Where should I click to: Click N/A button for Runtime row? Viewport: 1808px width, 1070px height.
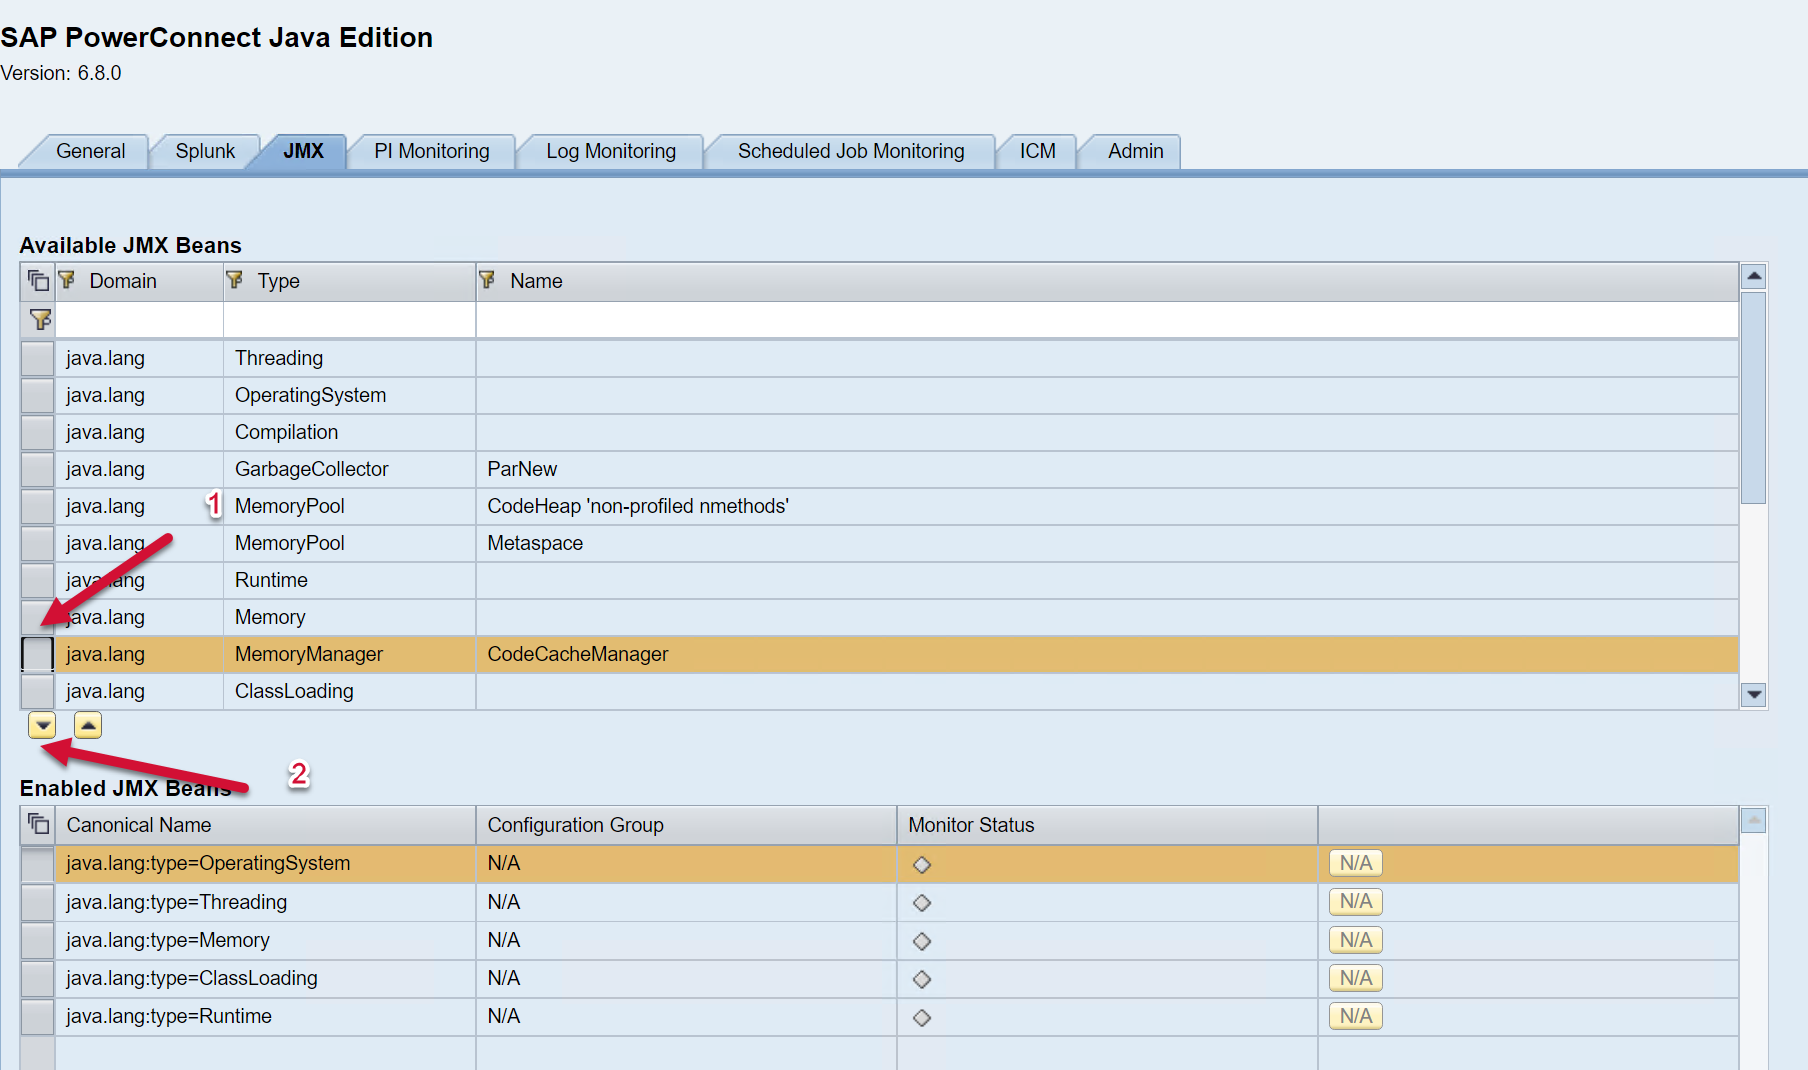[x=1355, y=1016]
